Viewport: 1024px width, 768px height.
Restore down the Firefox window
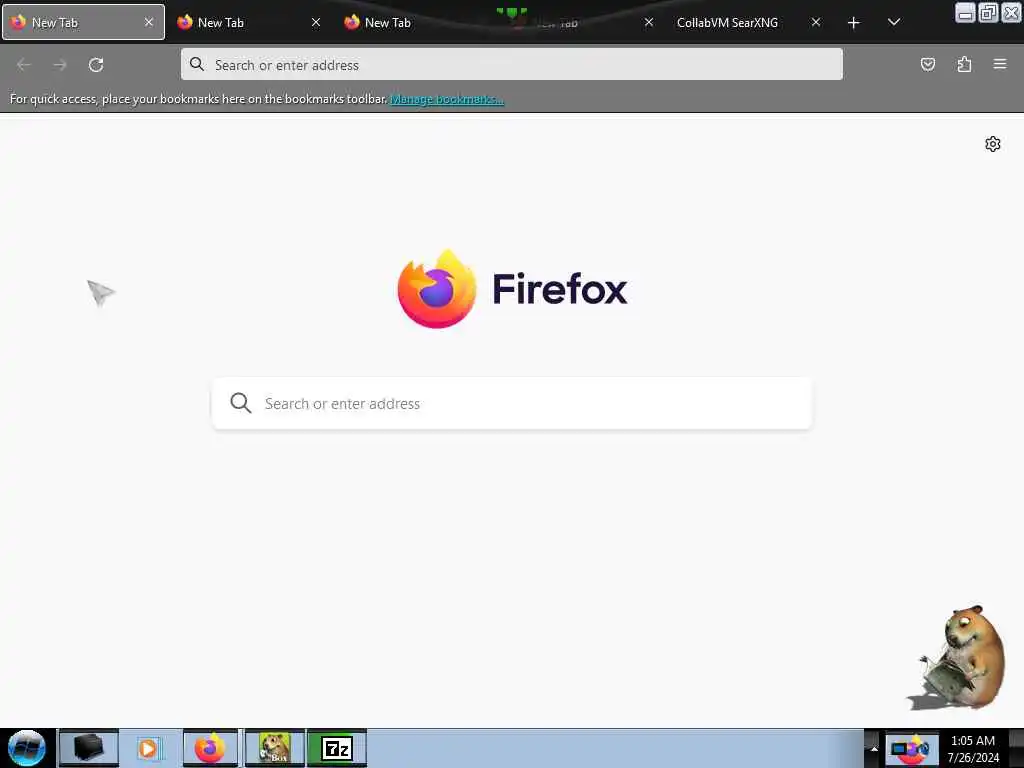coord(988,12)
